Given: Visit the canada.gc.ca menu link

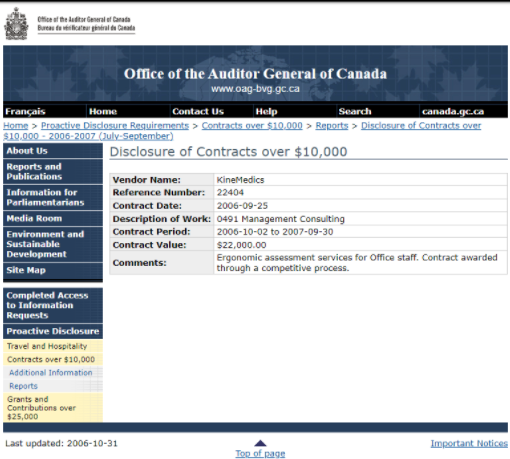Looking at the screenshot, I should [x=453, y=111].
